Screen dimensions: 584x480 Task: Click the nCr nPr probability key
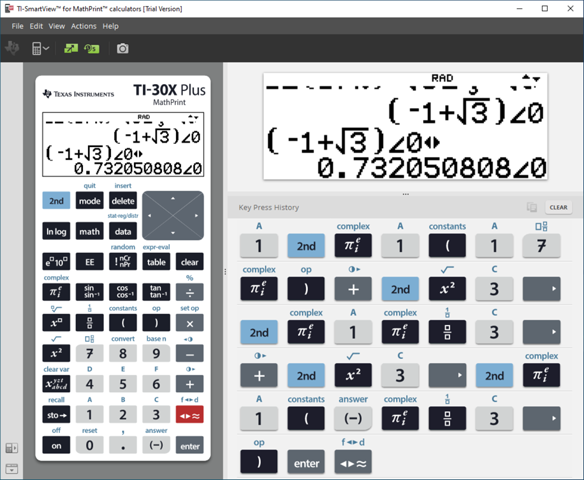click(x=123, y=261)
